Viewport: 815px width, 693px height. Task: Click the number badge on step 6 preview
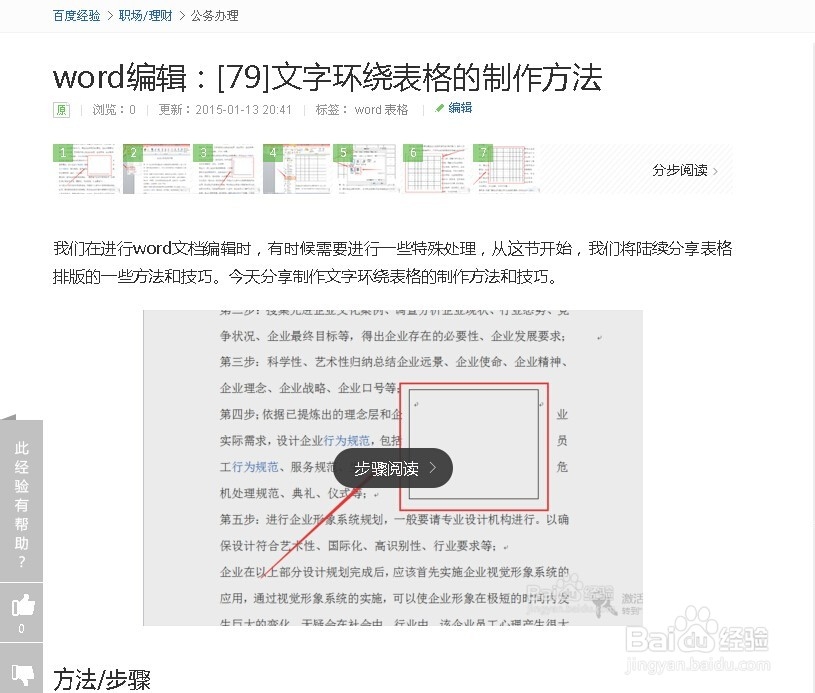[413, 152]
